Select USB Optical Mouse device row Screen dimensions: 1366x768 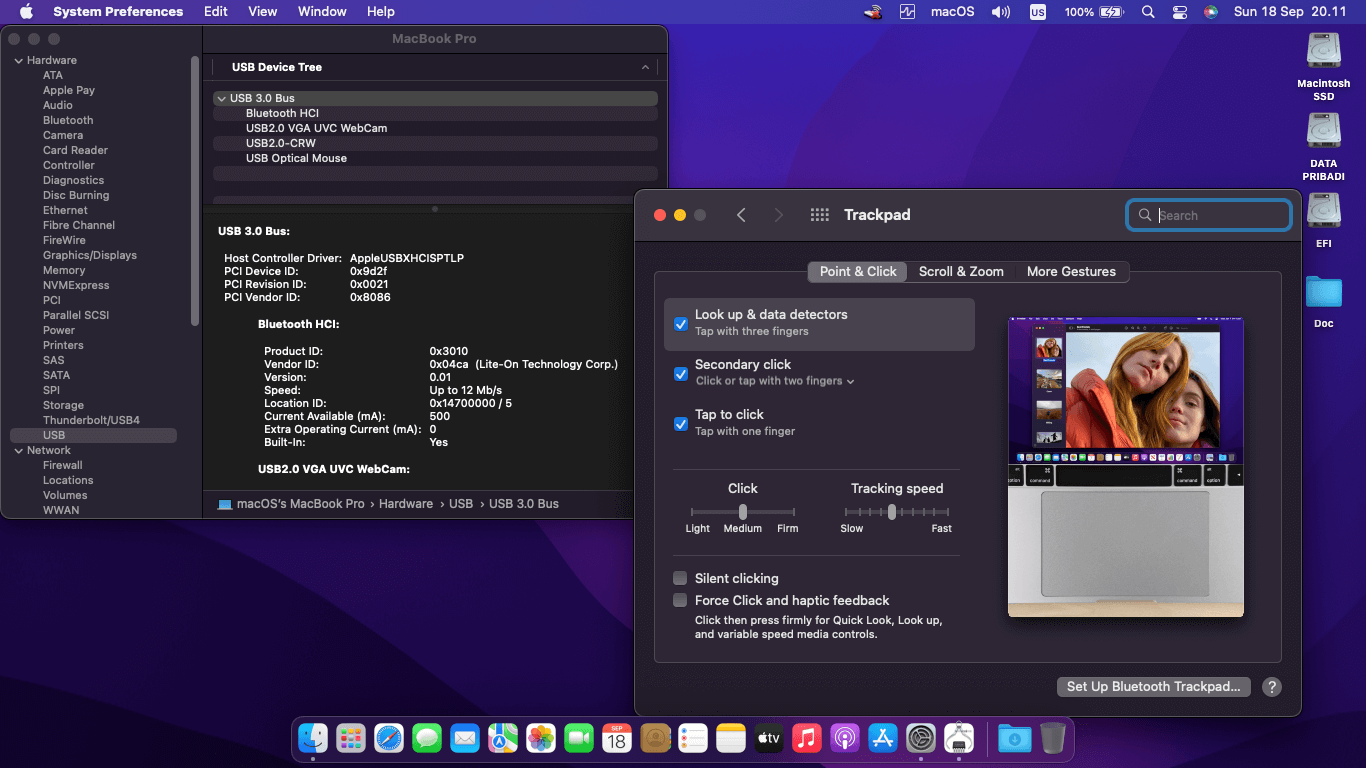click(435, 158)
